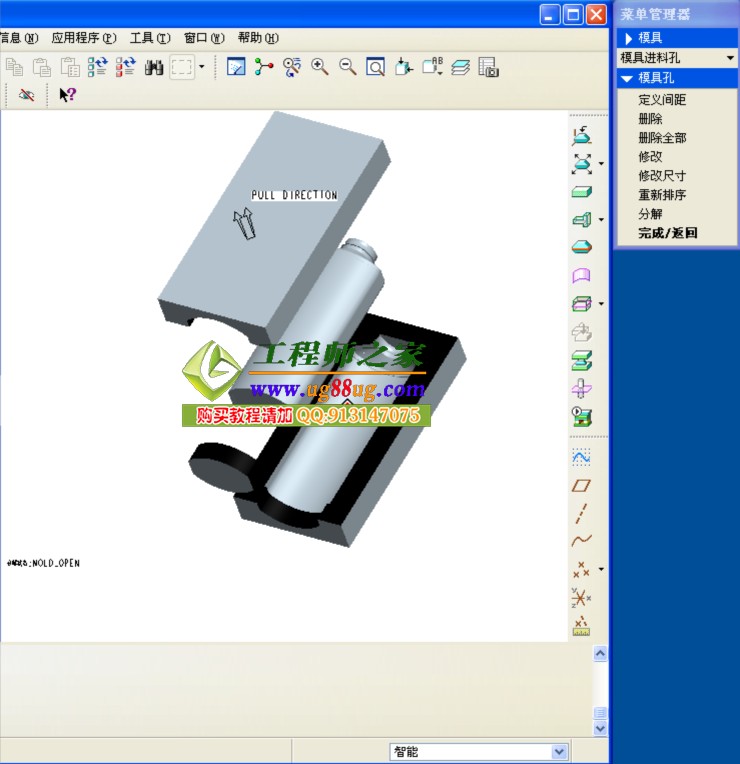Select 删除全部 in menu manager
Viewport: 740px width, 764px height.
662,138
